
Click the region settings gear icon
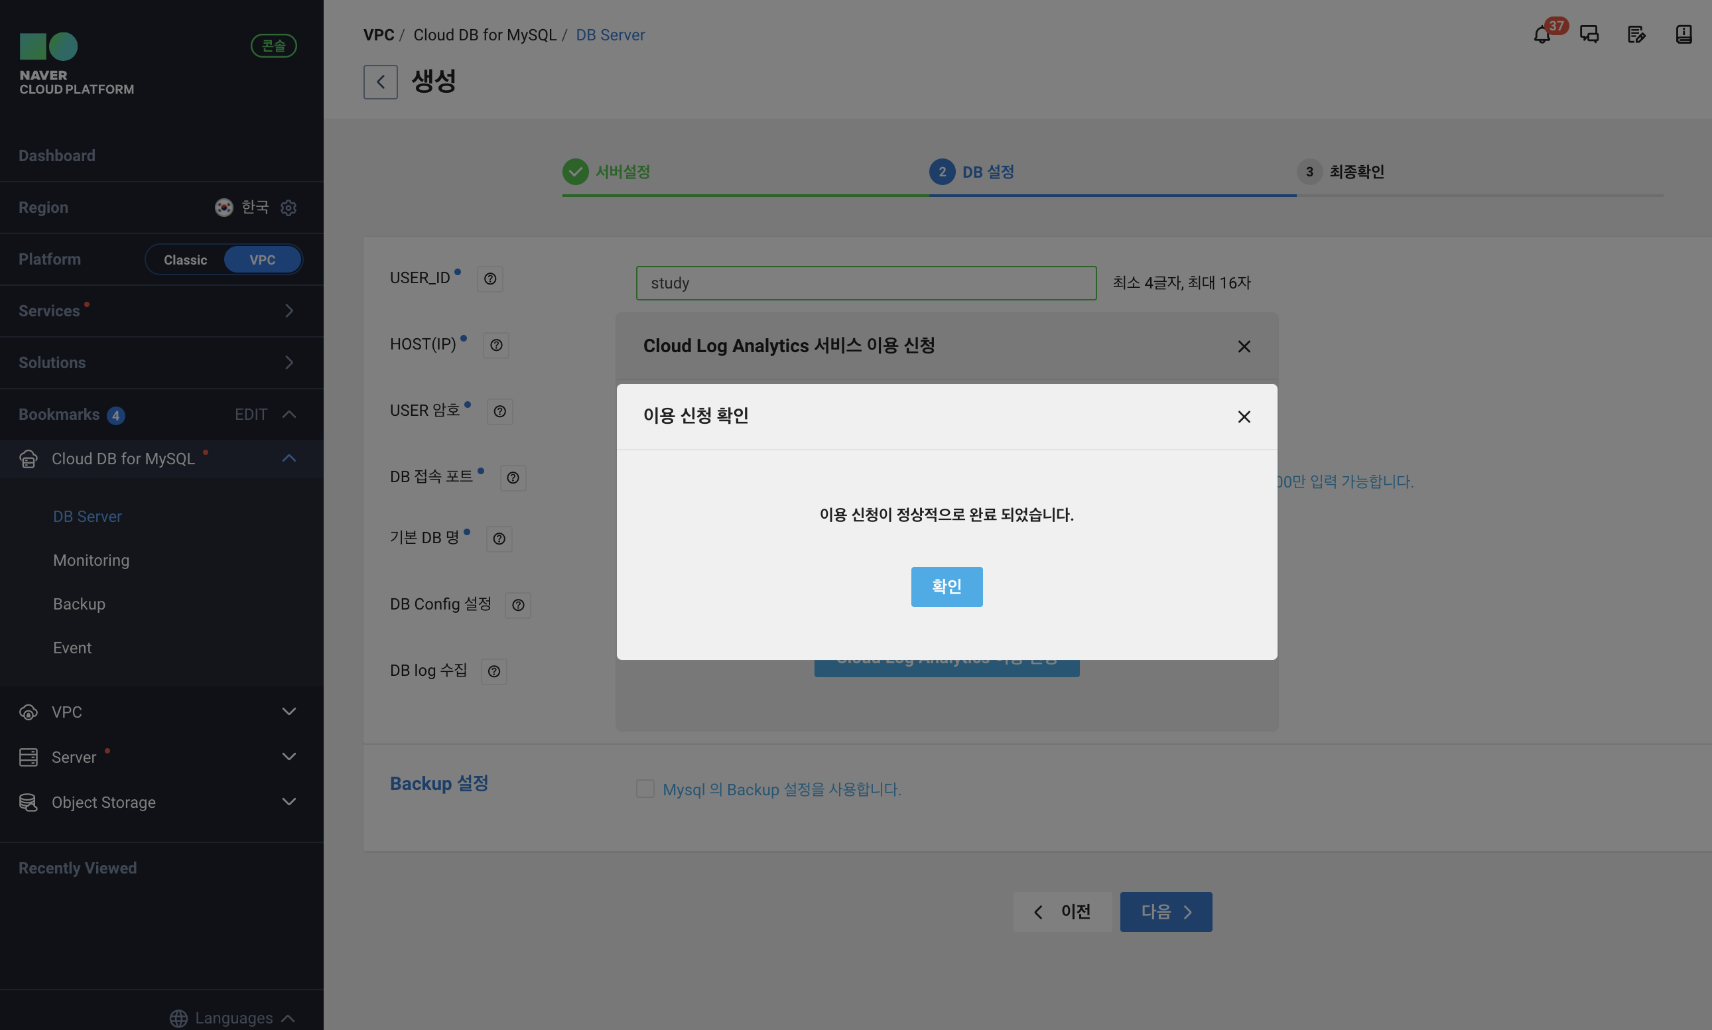click(x=289, y=208)
